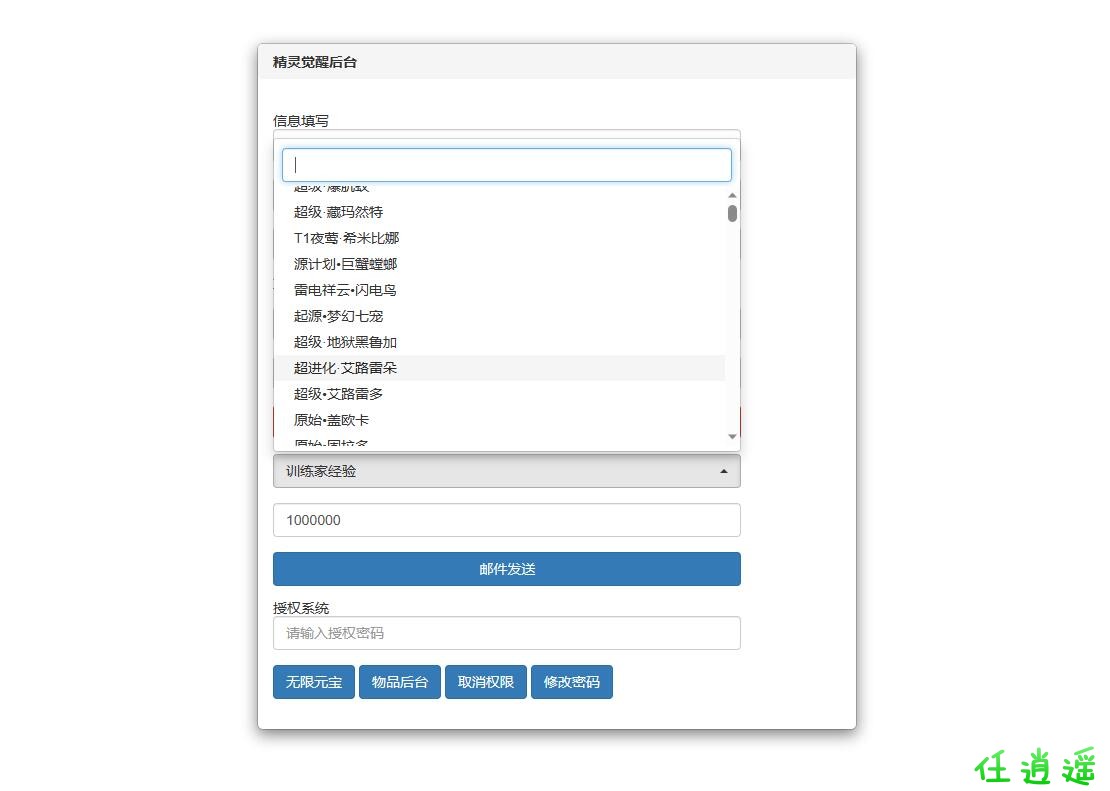1110x791 pixels.
Task: Click the dropdown list scrollbar thumb
Action: coord(732,213)
